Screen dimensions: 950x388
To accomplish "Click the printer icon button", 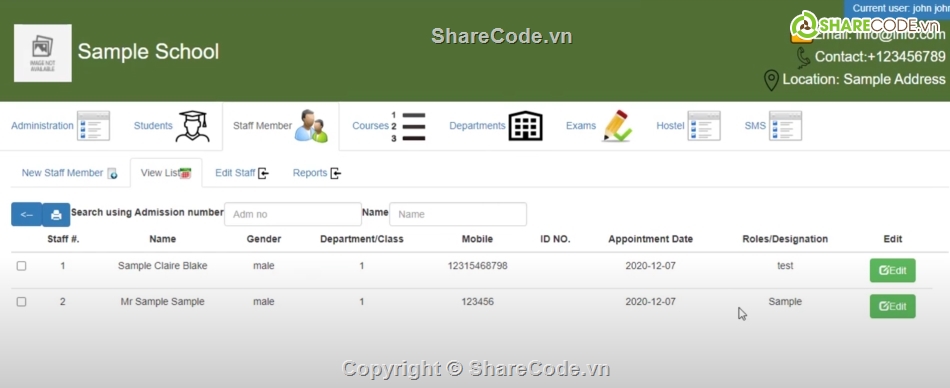I will pyautogui.click(x=56, y=215).
